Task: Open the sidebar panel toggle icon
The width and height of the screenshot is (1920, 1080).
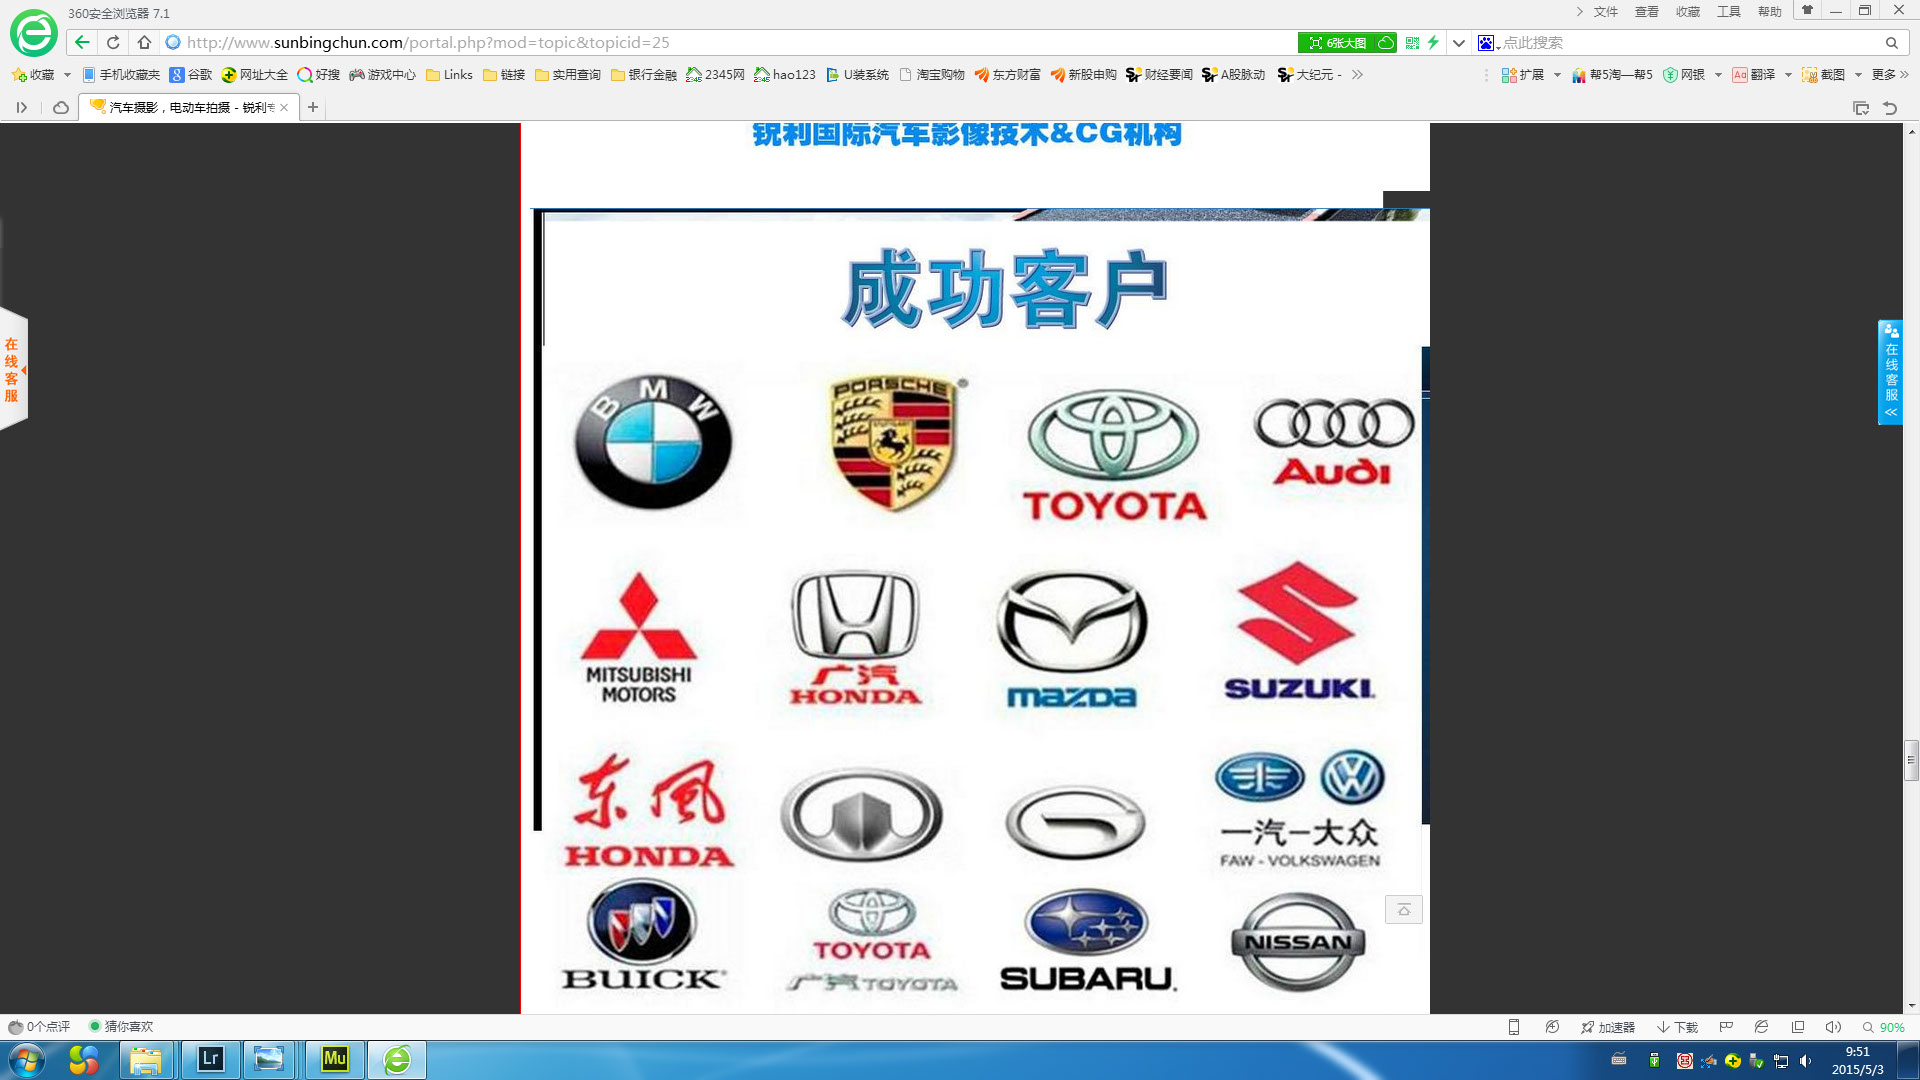Action: (x=21, y=107)
